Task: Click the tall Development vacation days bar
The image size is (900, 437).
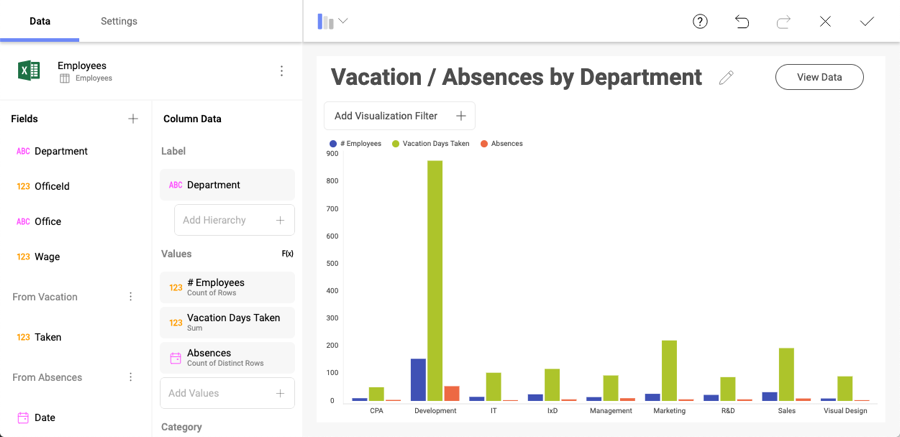Action: (x=435, y=280)
